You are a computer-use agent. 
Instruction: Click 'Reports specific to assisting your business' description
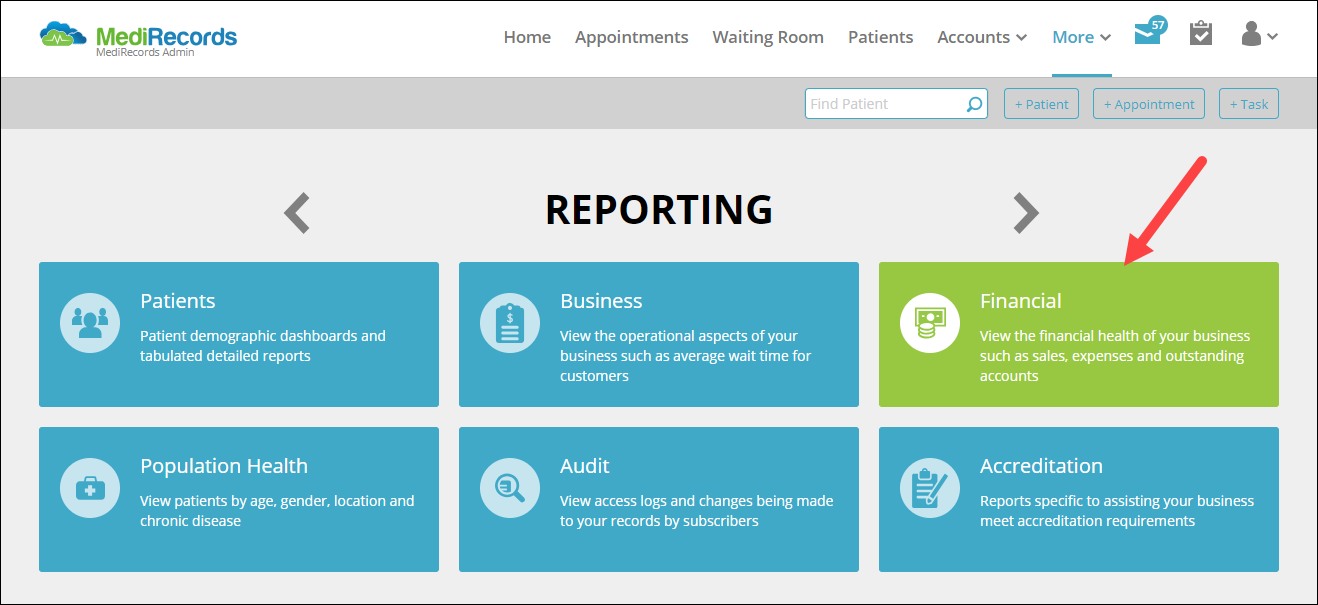[x=1117, y=511]
